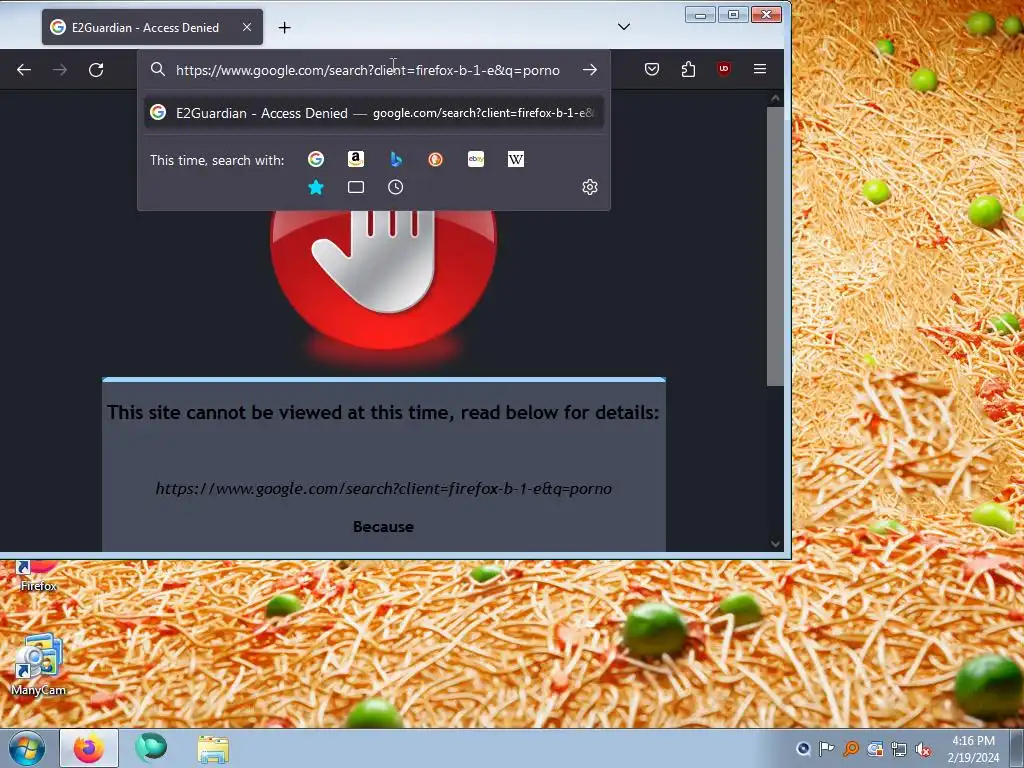The height and width of the screenshot is (768, 1024).
Task: Click the 'Because' text on the page
Action: pyautogui.click(x=383, y=527)
